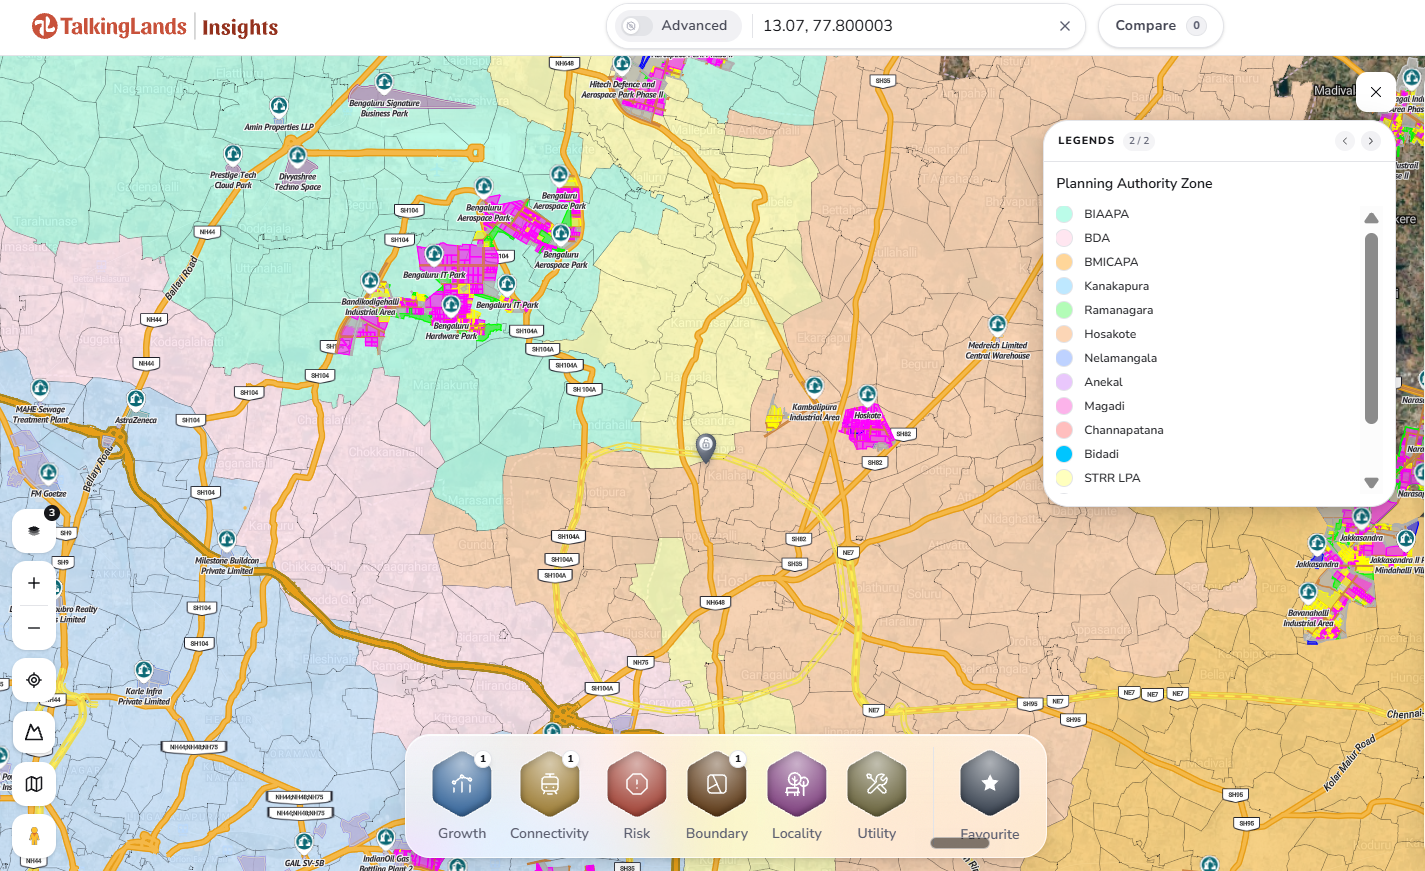Click the TalkingLands Insights logo
The image size is (1425, 871).
click(155, 27)
